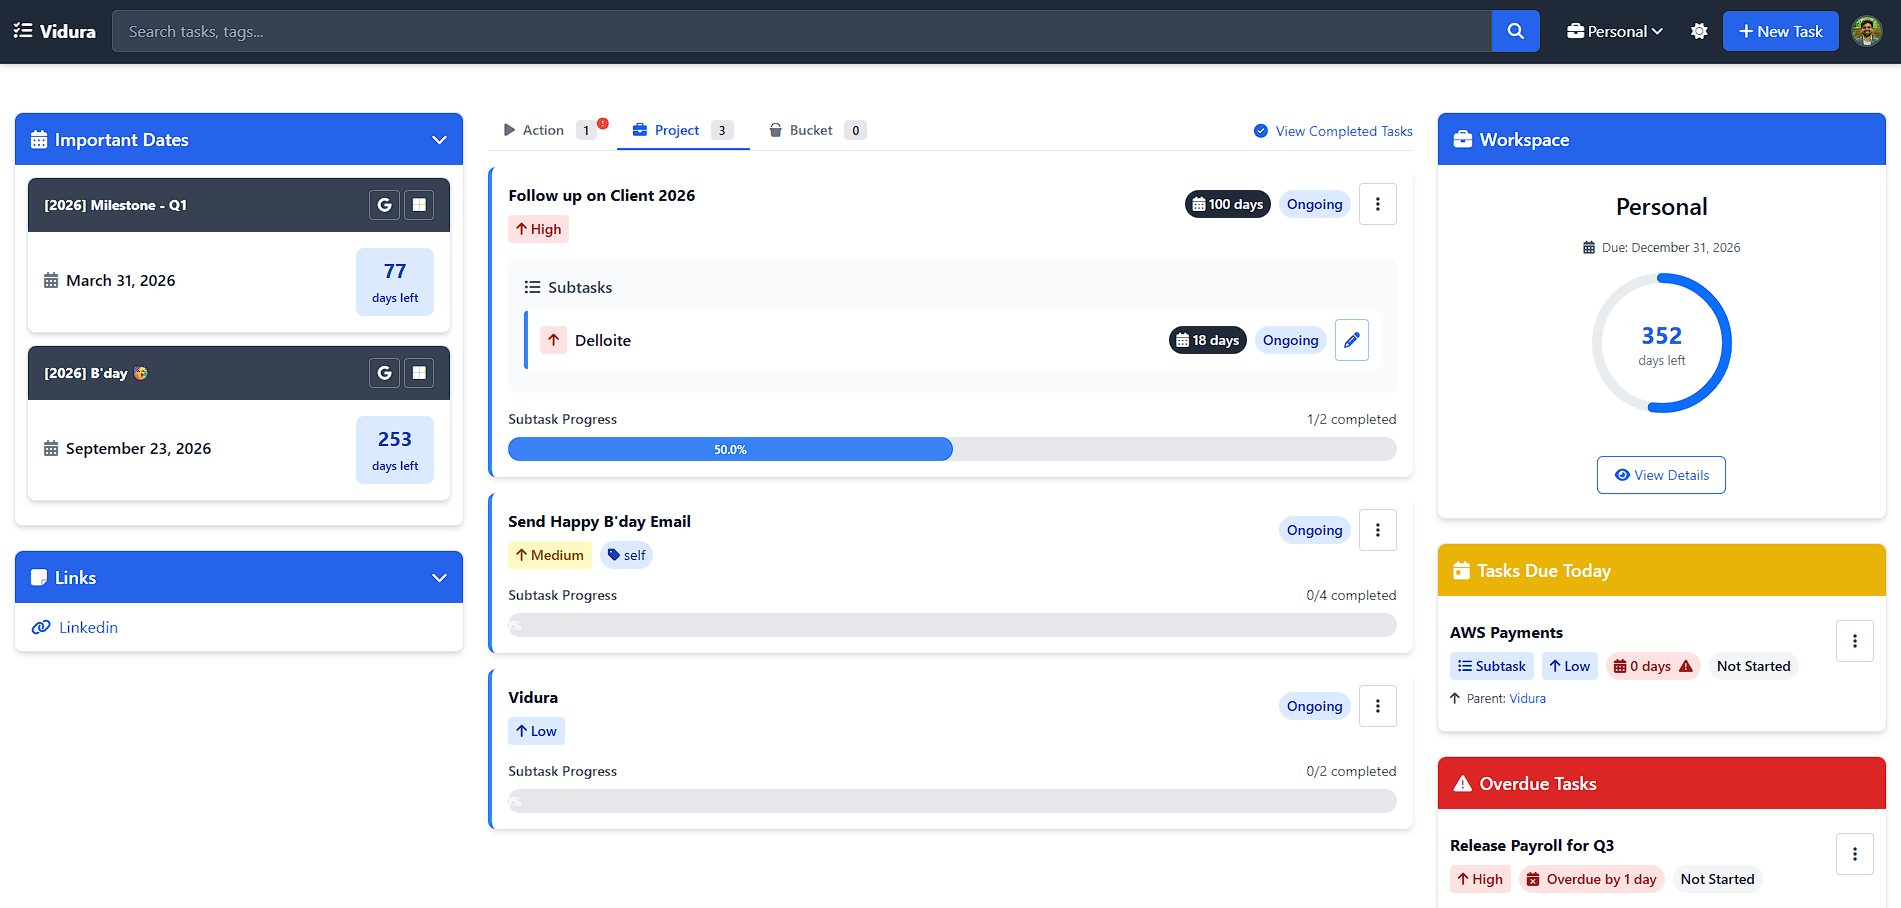The height and width of the screenshot is (908, 1901).
Task: Click the three-dot menu on Release Payroll
Action: (x=1854, y=853)
